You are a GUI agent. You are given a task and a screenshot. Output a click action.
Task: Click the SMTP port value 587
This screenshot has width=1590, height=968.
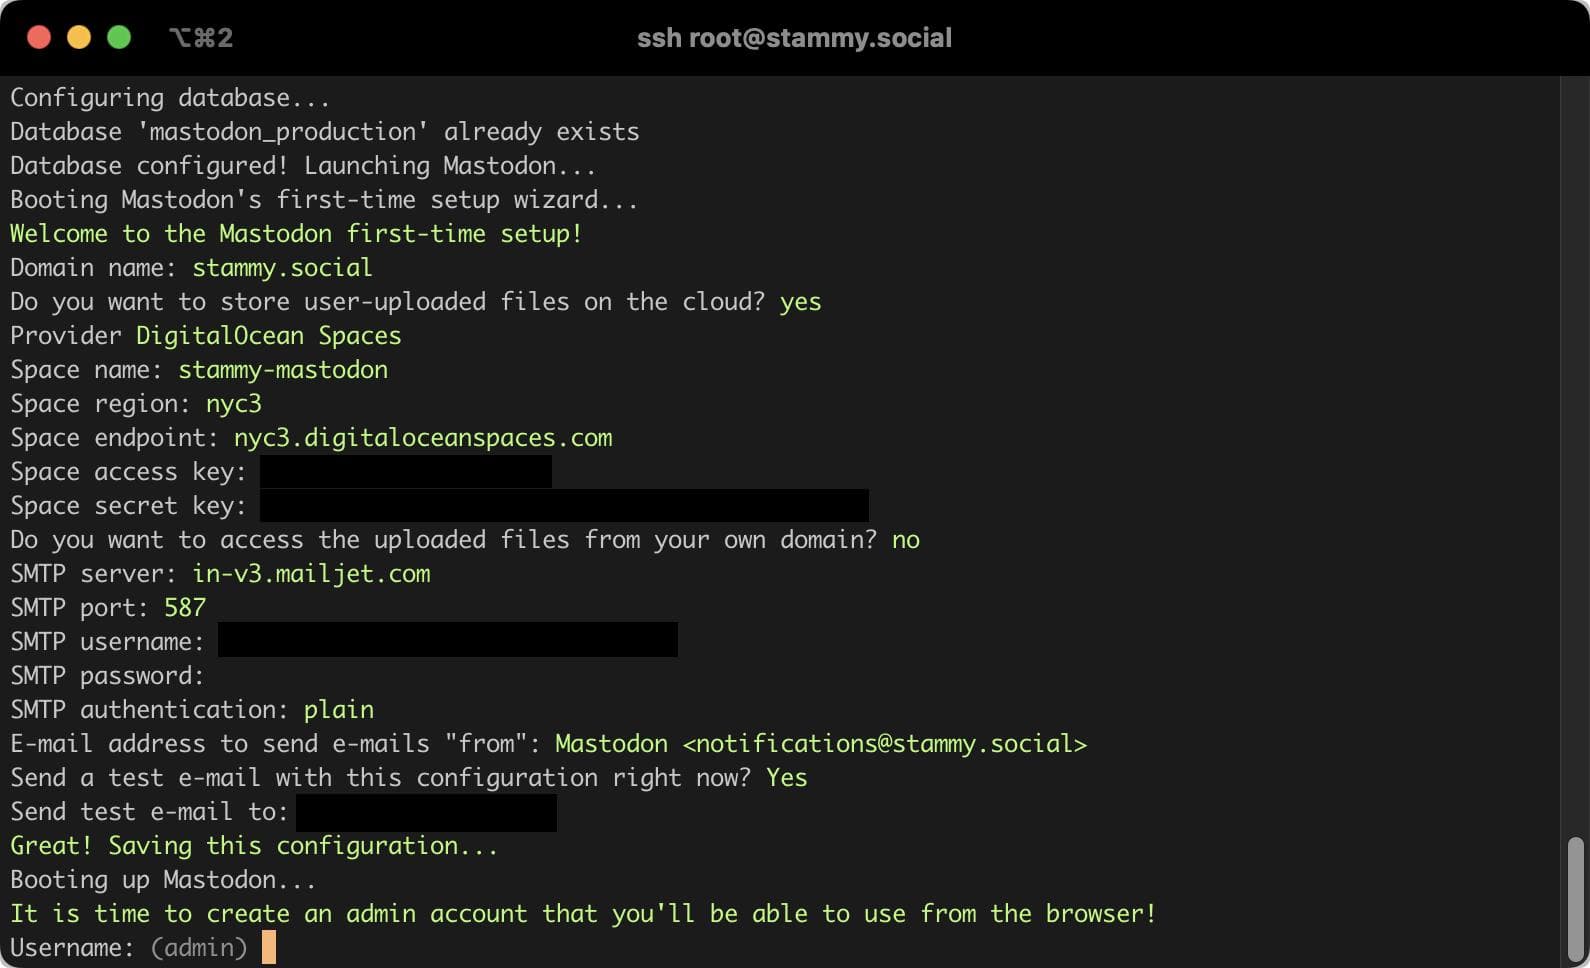pos(185,608)
